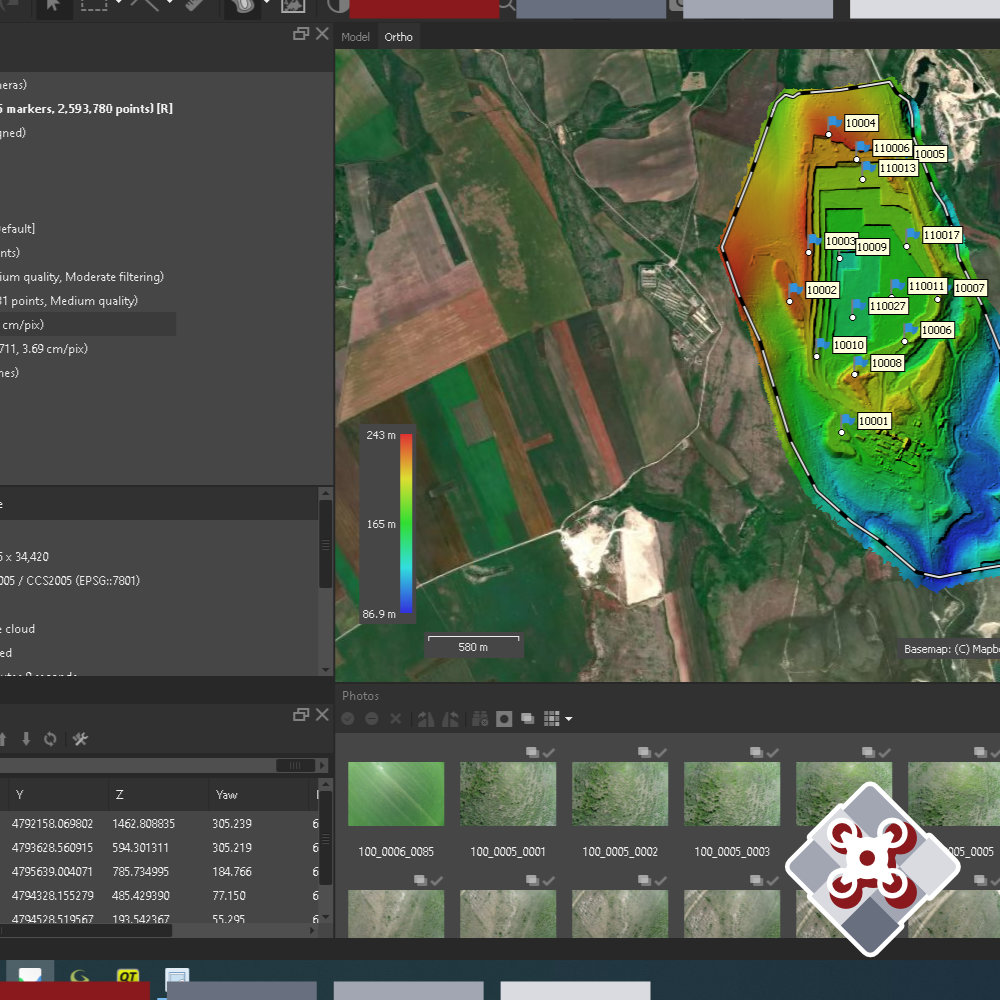Click the export down-arrow icon in Reference pane
The height and width of the screenshot is (1000, 1000).
pyautogui.click(x=26, y=739)
